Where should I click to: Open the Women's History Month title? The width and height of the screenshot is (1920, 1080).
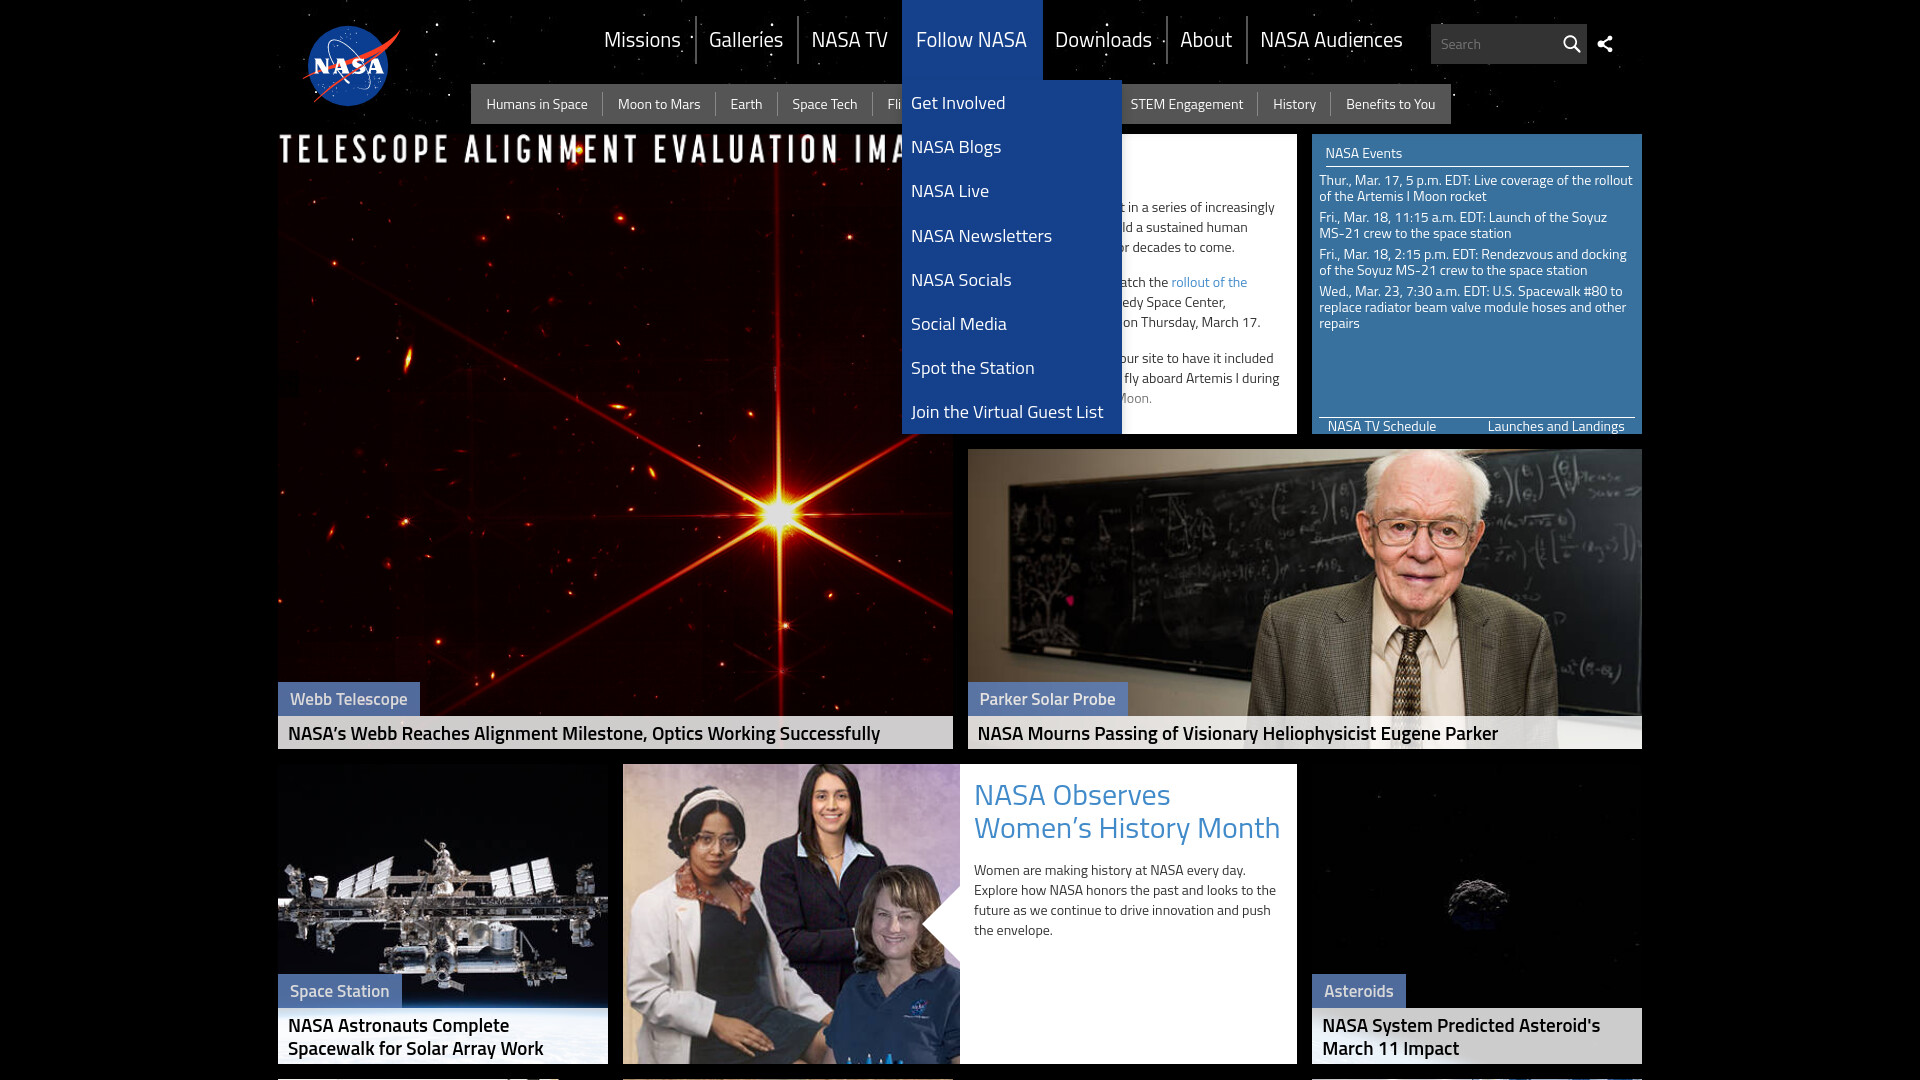1127,811
